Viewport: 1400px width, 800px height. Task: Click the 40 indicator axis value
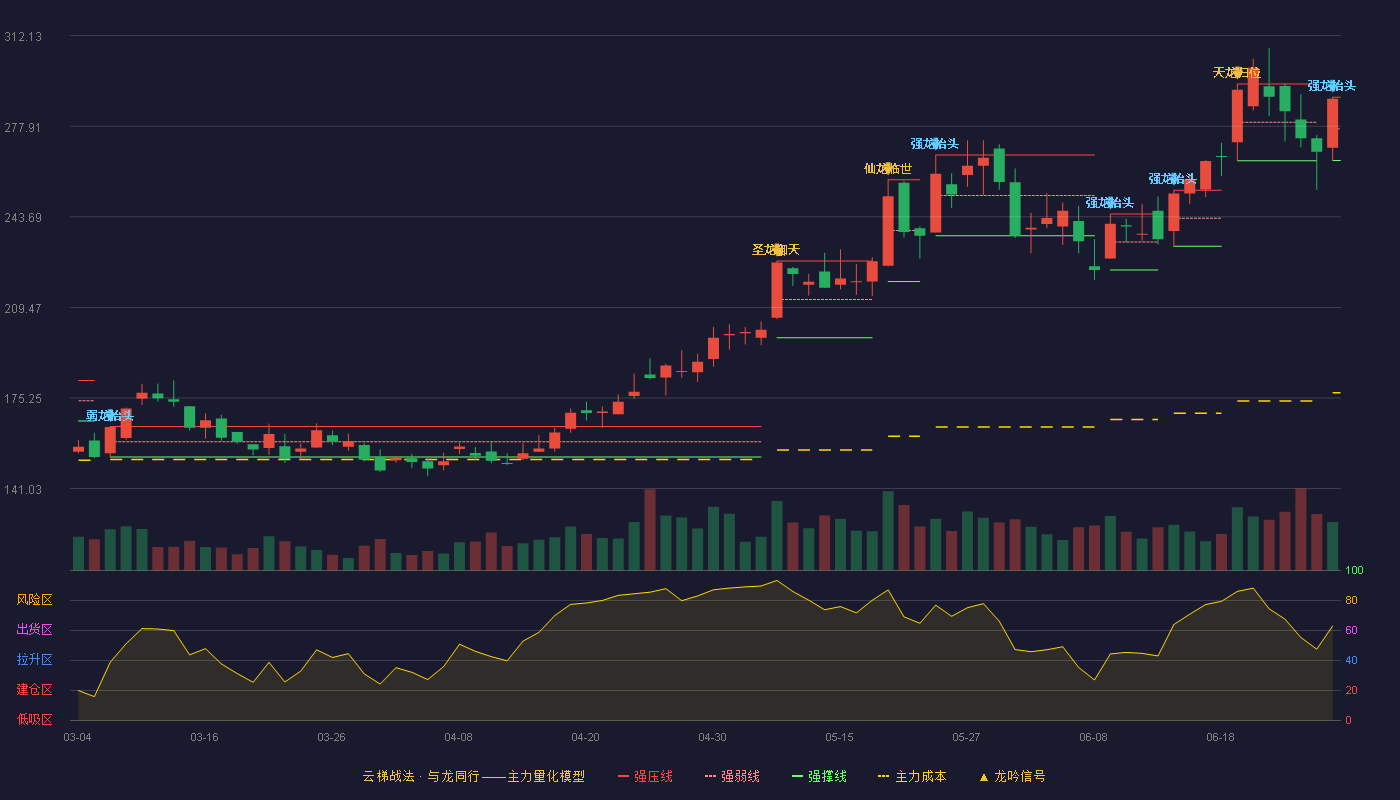click(1351, 660)
